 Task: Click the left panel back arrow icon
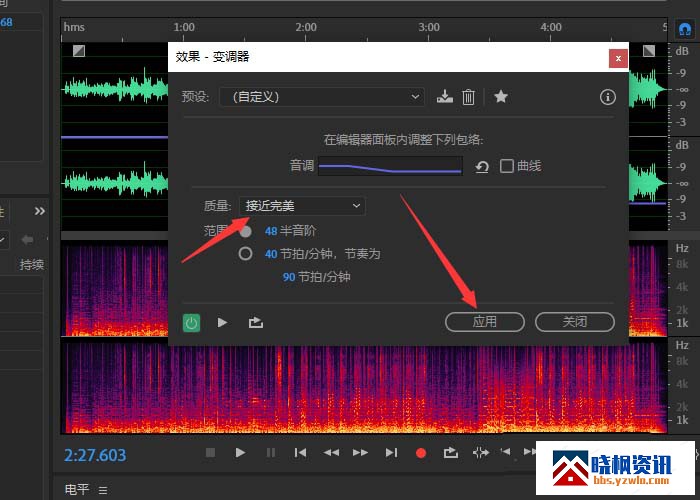tap(27, 240)
